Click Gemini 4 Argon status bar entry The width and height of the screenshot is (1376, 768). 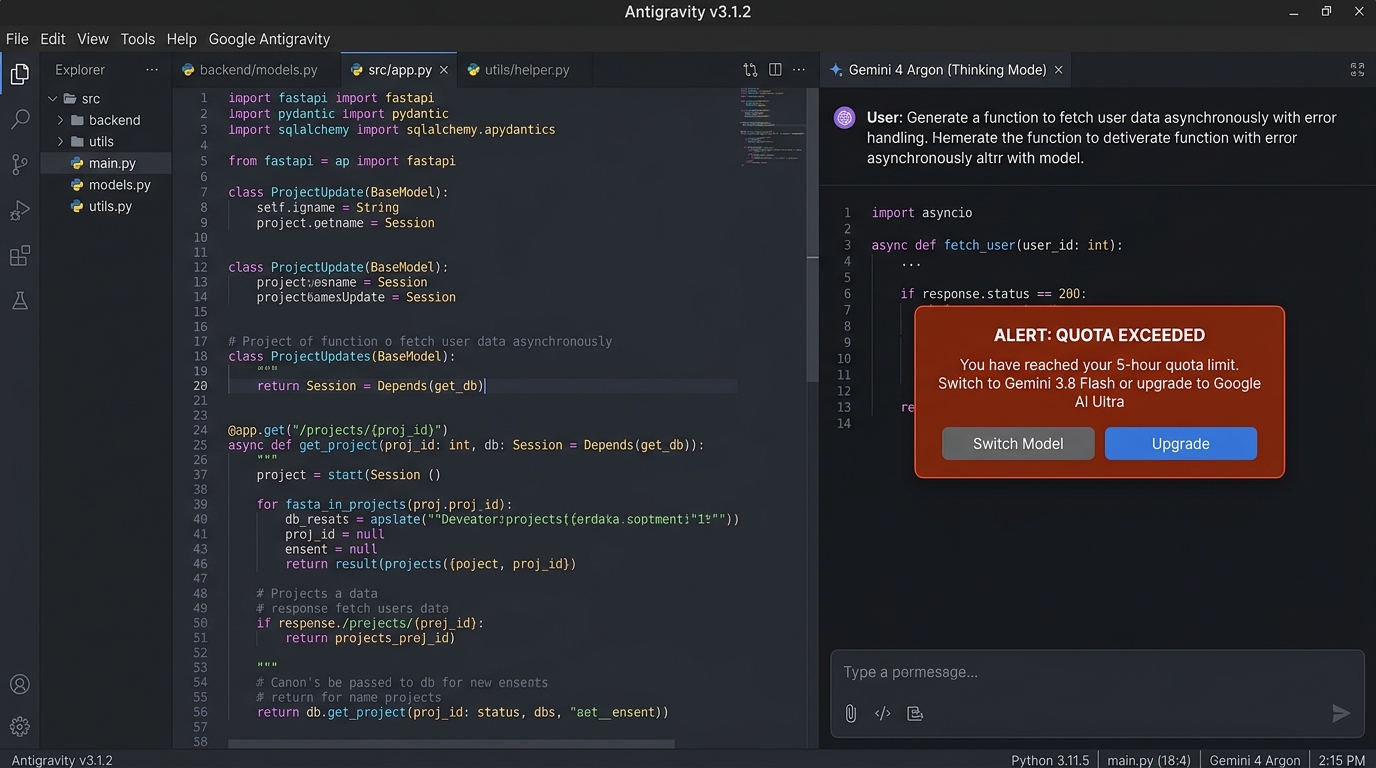click(x=1255, y=760)
